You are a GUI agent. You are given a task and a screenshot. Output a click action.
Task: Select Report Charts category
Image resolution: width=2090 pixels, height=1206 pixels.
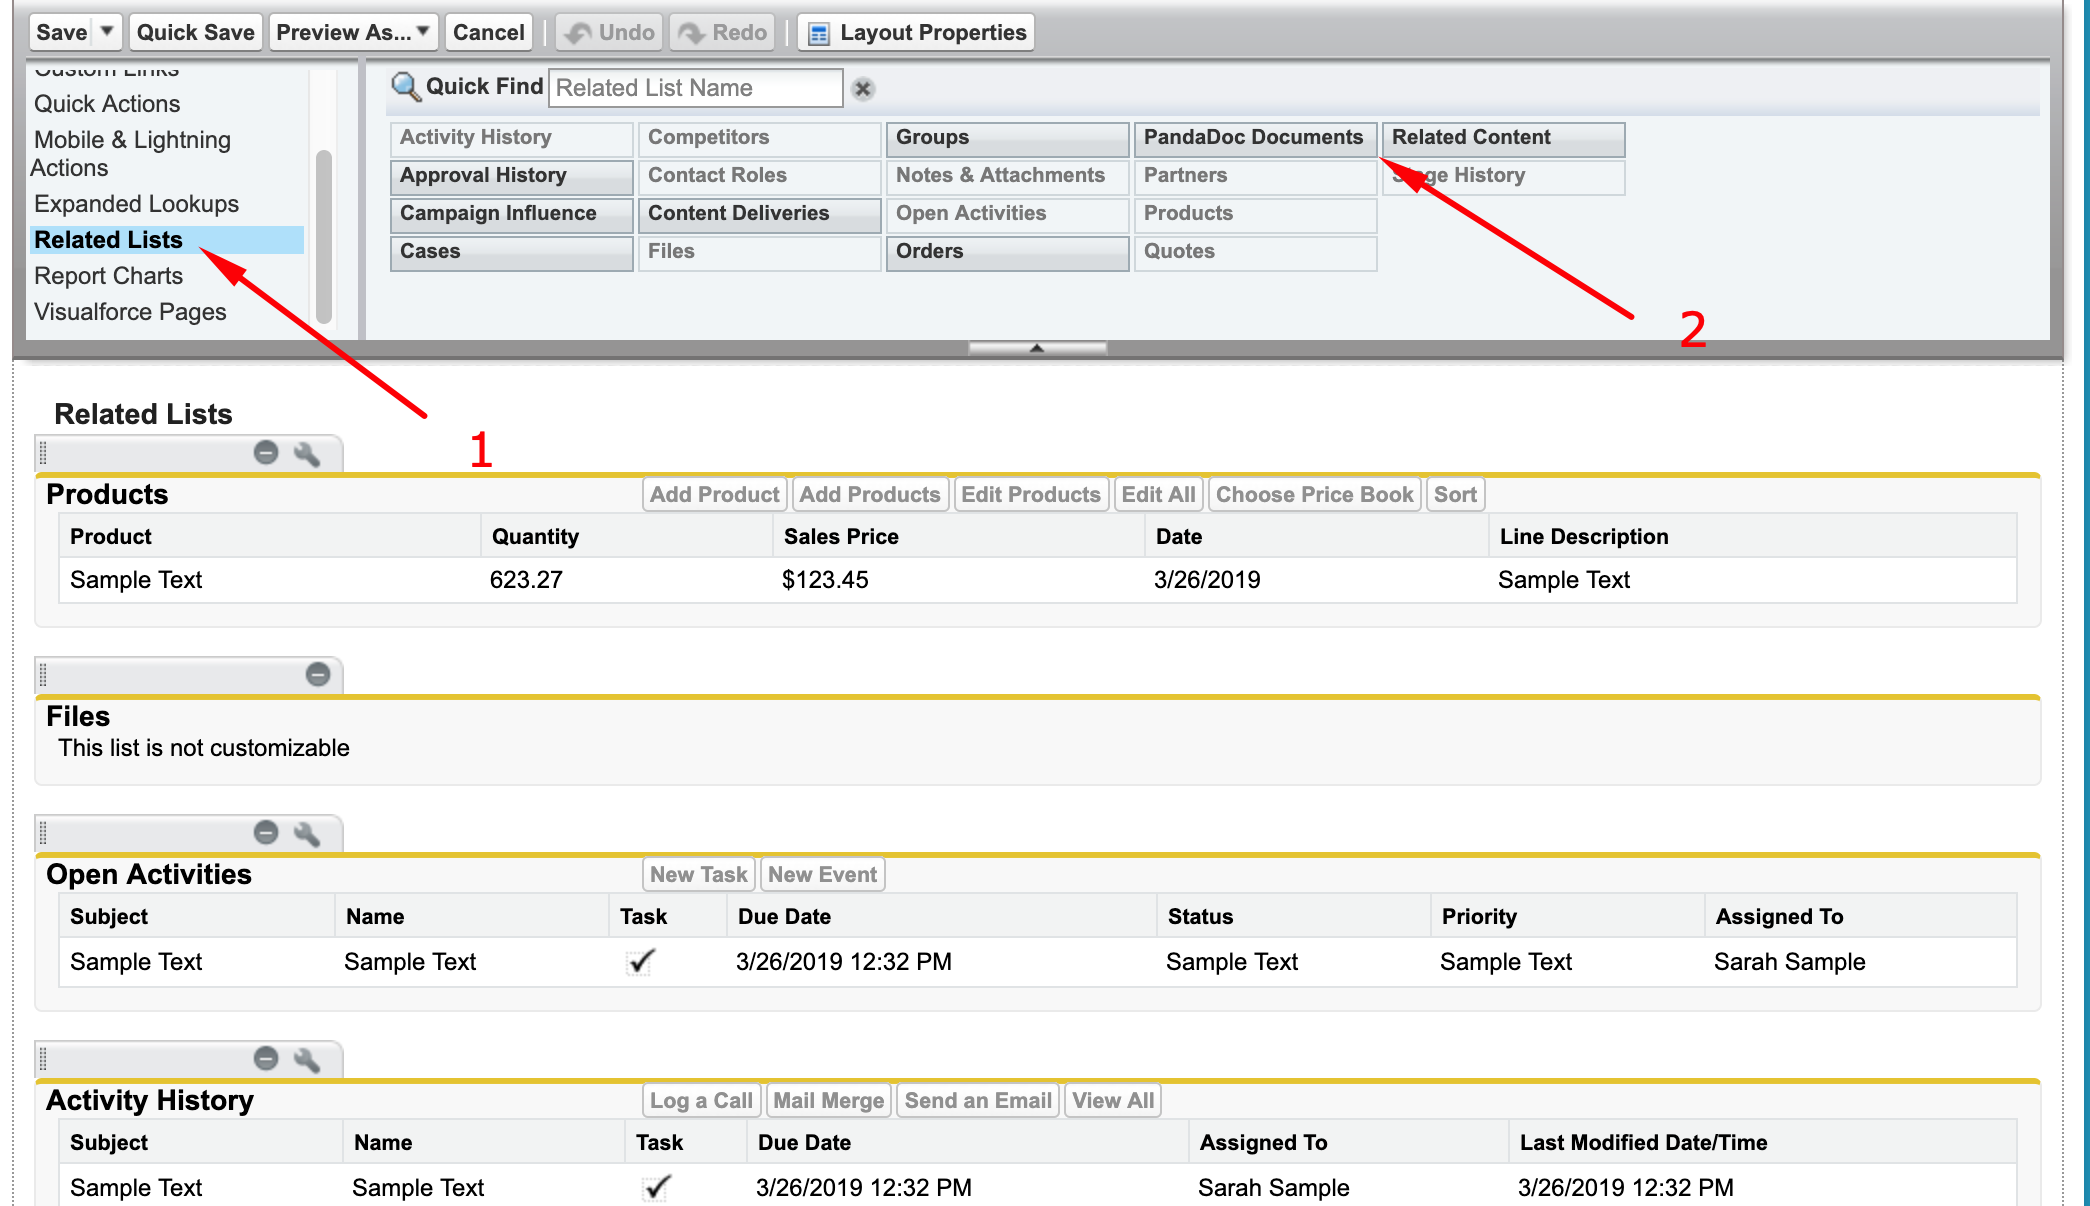[108, 276]
